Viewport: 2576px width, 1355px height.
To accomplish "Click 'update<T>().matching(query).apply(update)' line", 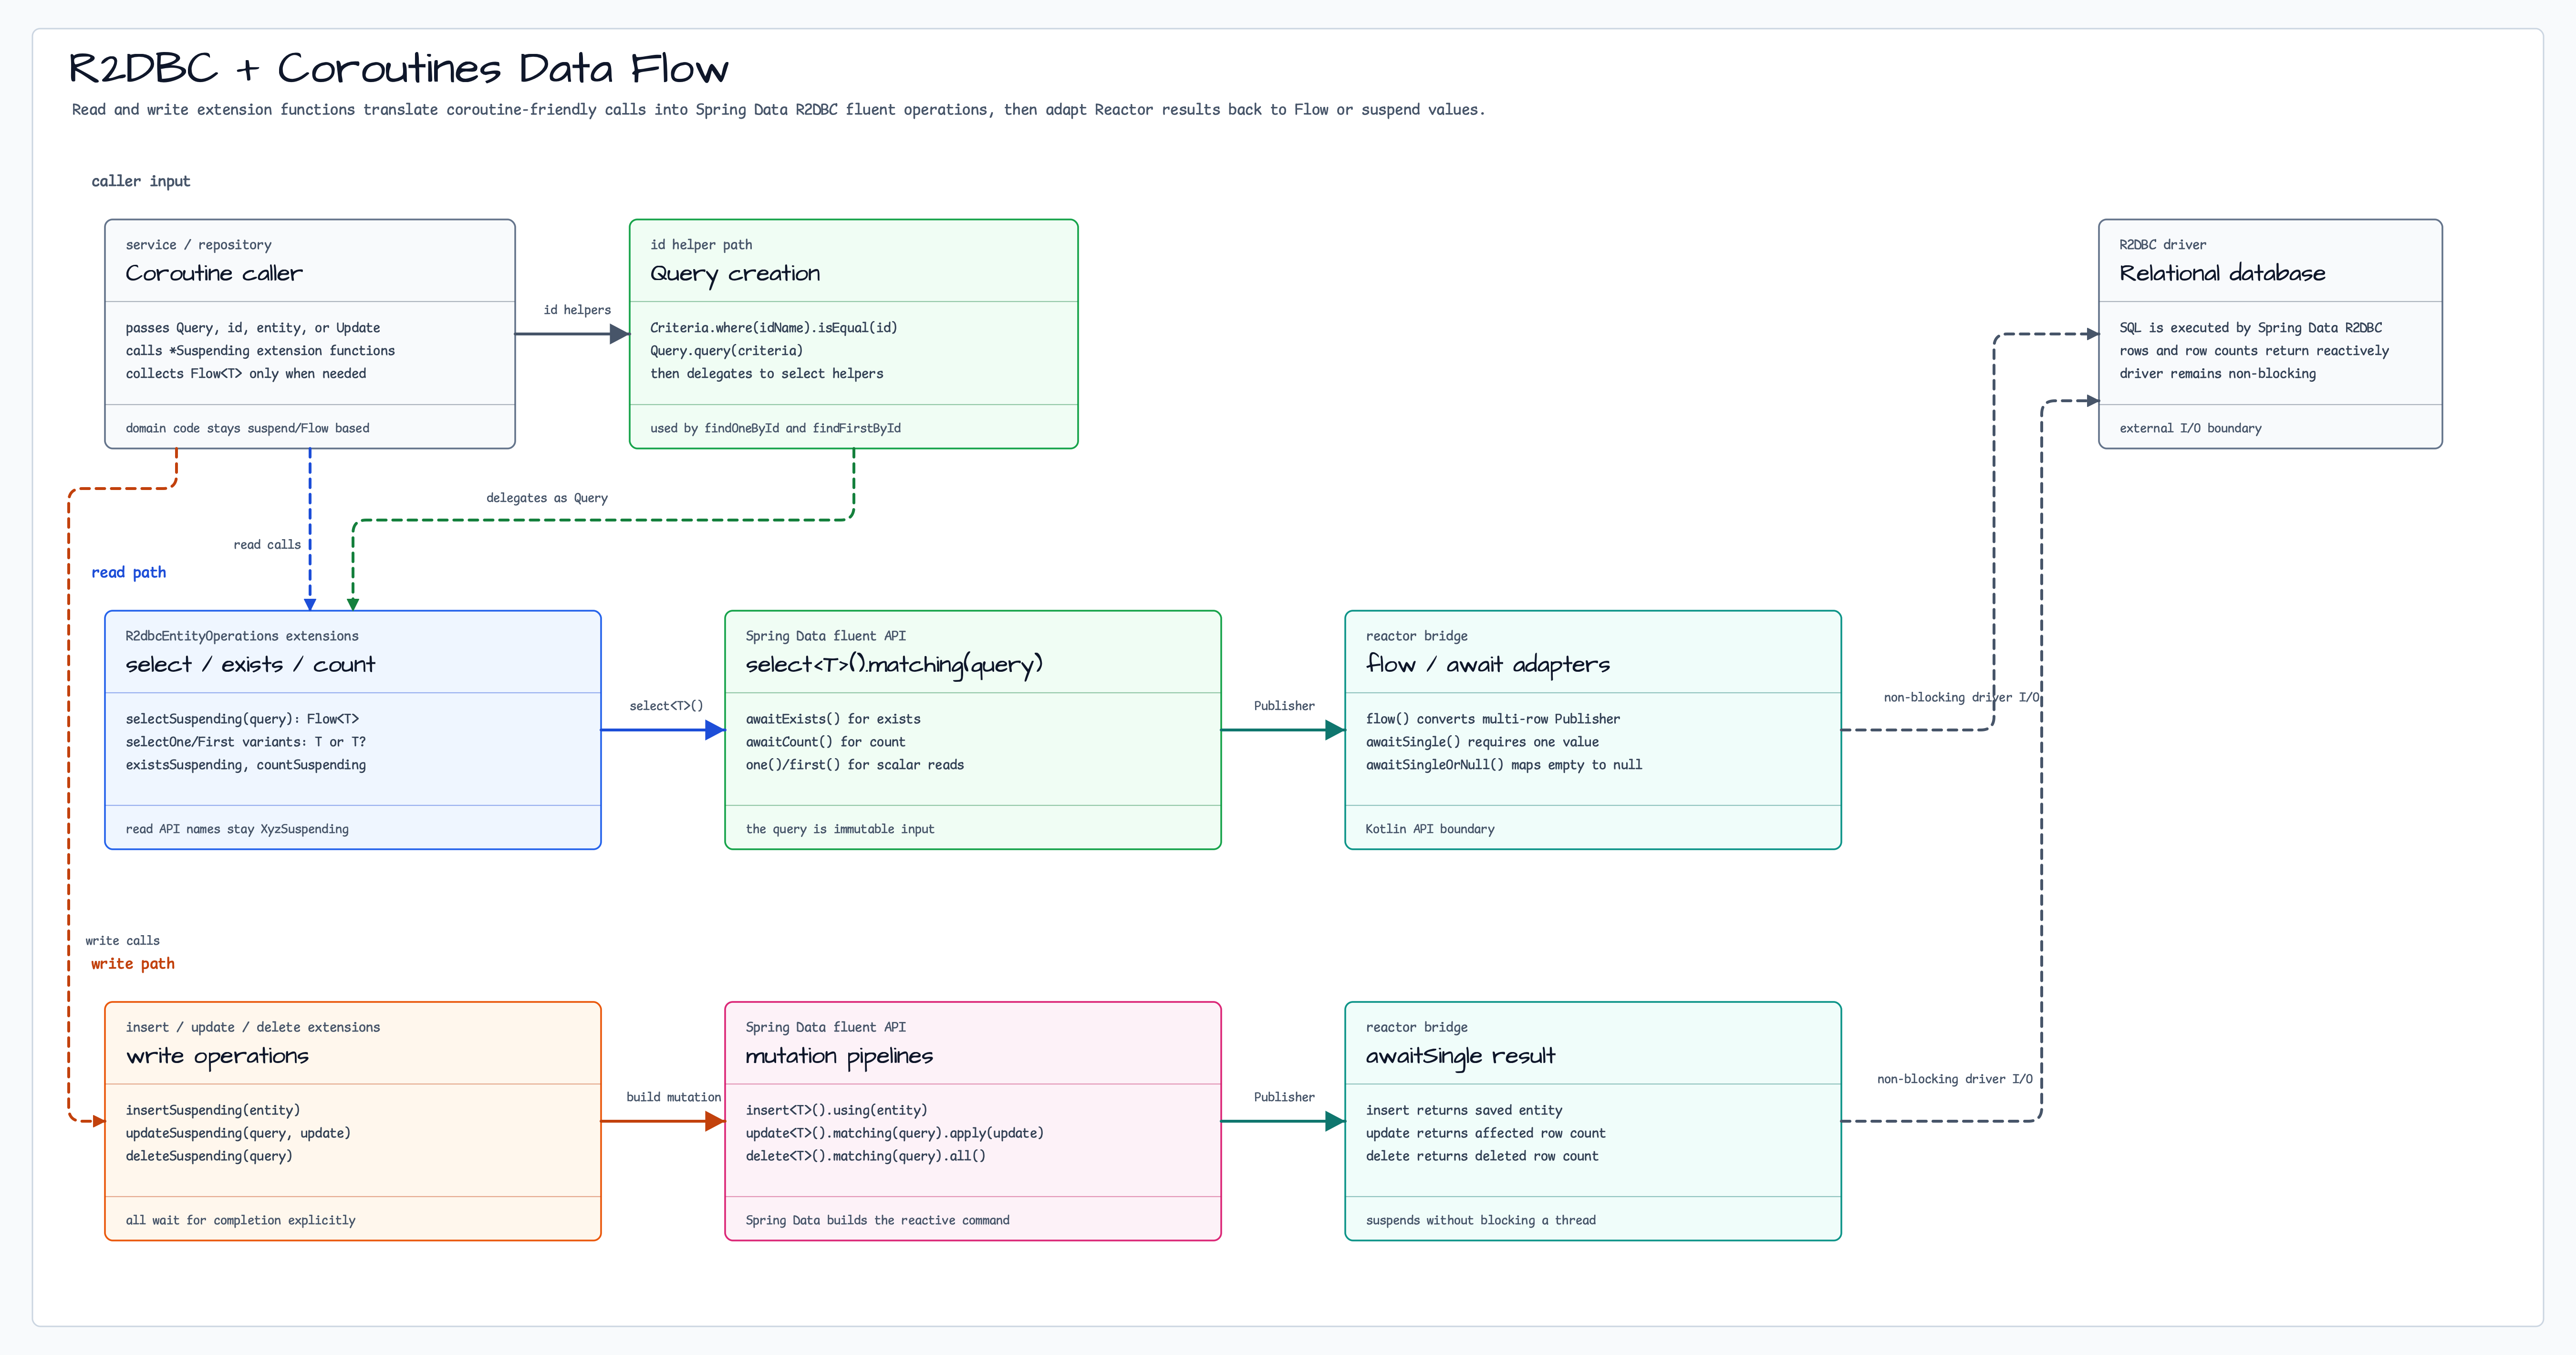I will (x=895, y=1133).
